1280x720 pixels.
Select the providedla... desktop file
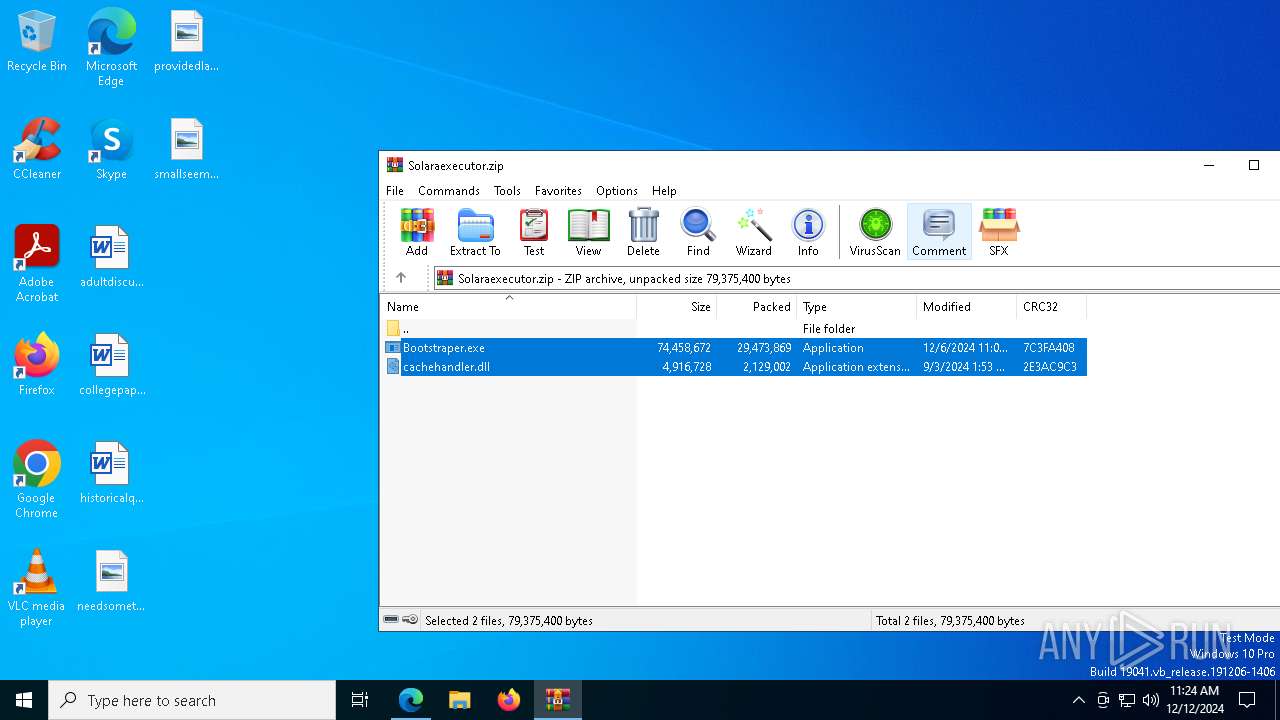point(186,42)
